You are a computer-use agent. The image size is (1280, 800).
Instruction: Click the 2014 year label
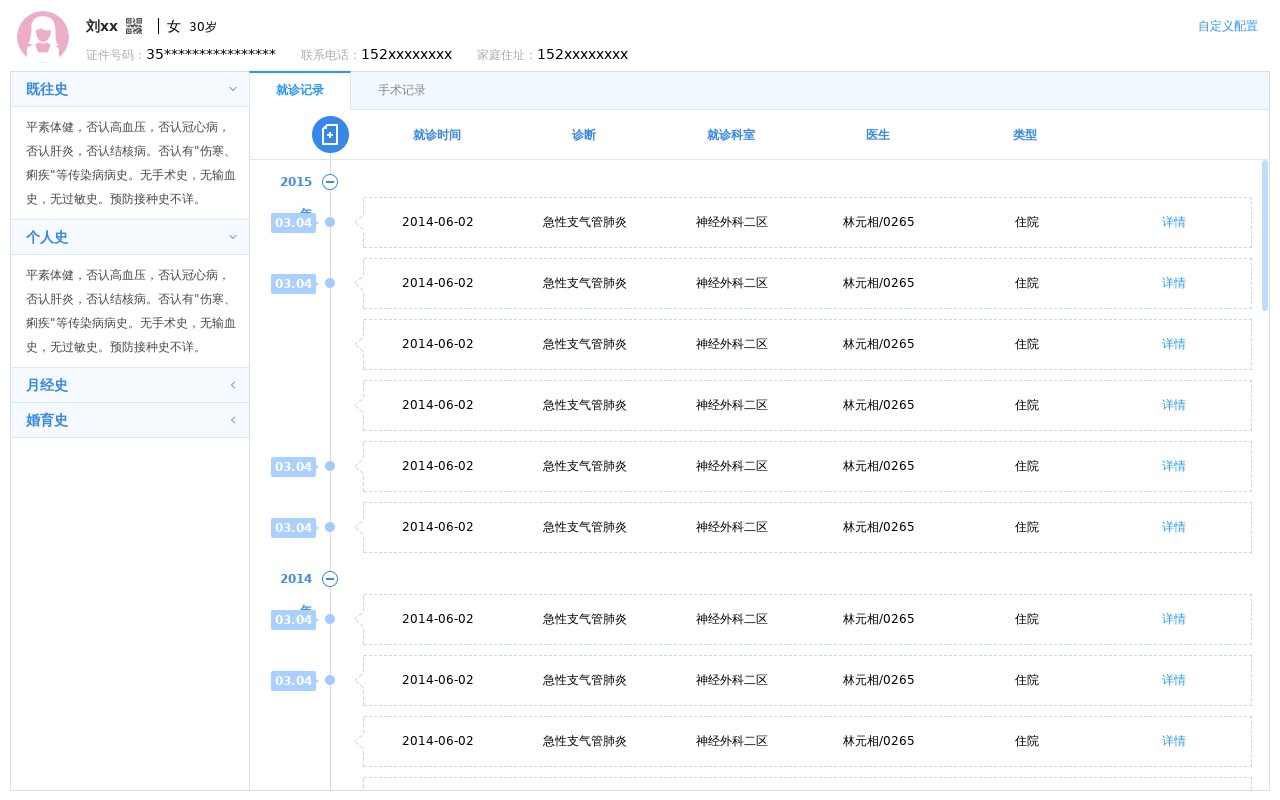point(296,579)
